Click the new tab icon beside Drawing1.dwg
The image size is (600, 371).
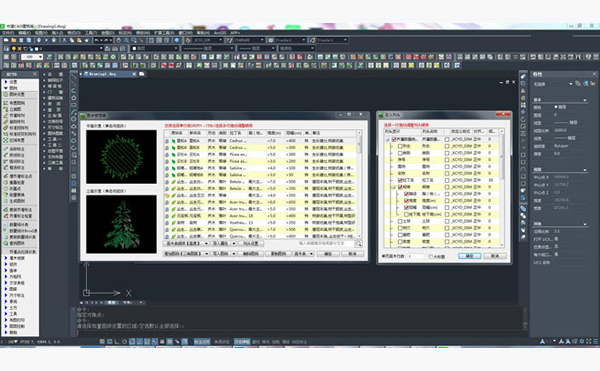[142, 74]
